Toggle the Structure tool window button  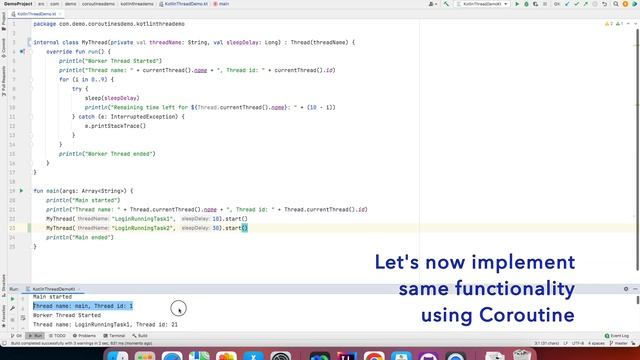click(4, 285)
